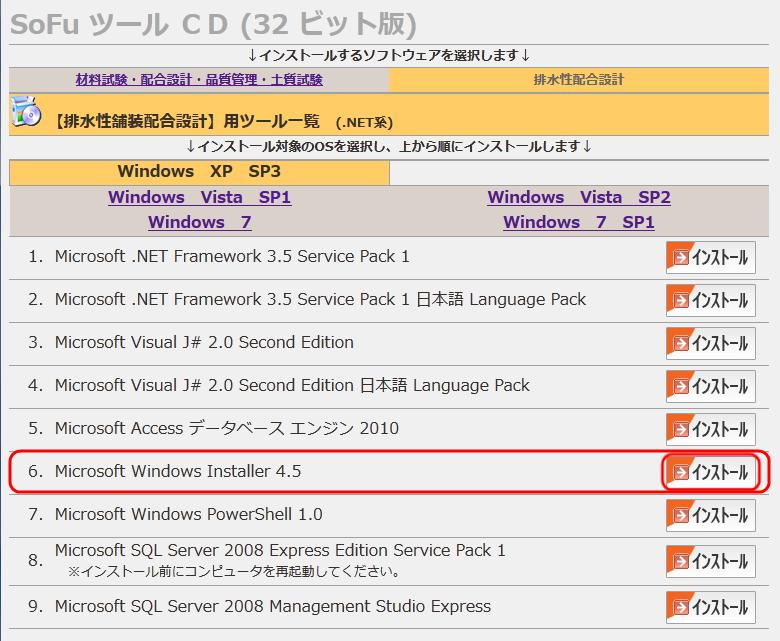Select the 排水性配合設計 tab
Image resolution: width=780 pixels, height=641 pixels.
(x=579, y=80)
